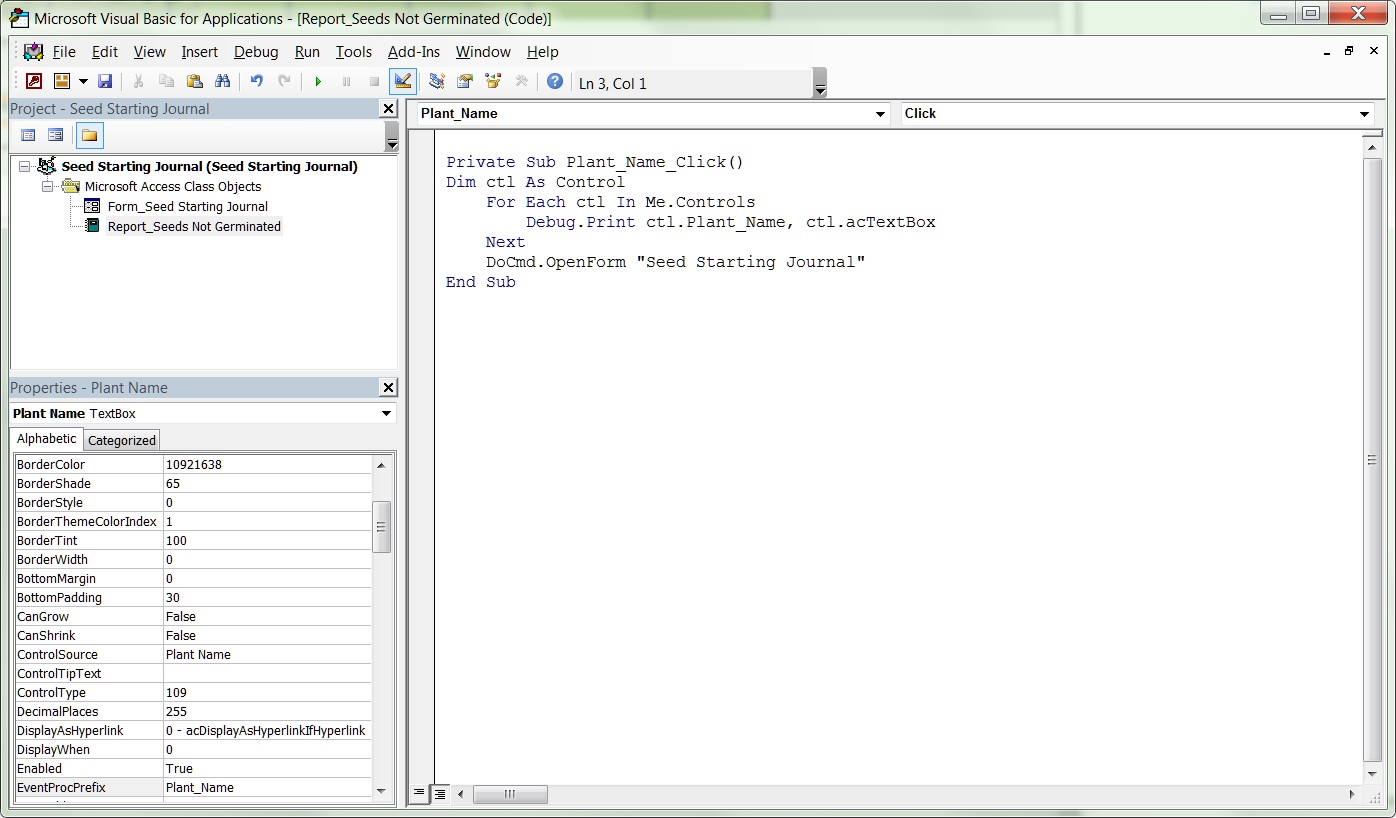Click the code editor horizontal scrollbar thumb
Viewport: 1396px width, 818px height.
click(x=510, y=794)
